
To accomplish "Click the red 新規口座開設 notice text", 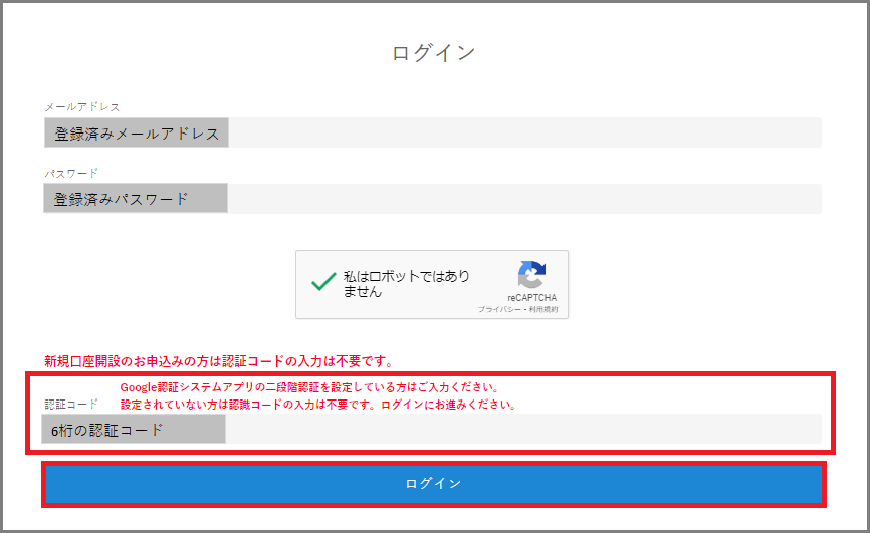I will 219,361.
